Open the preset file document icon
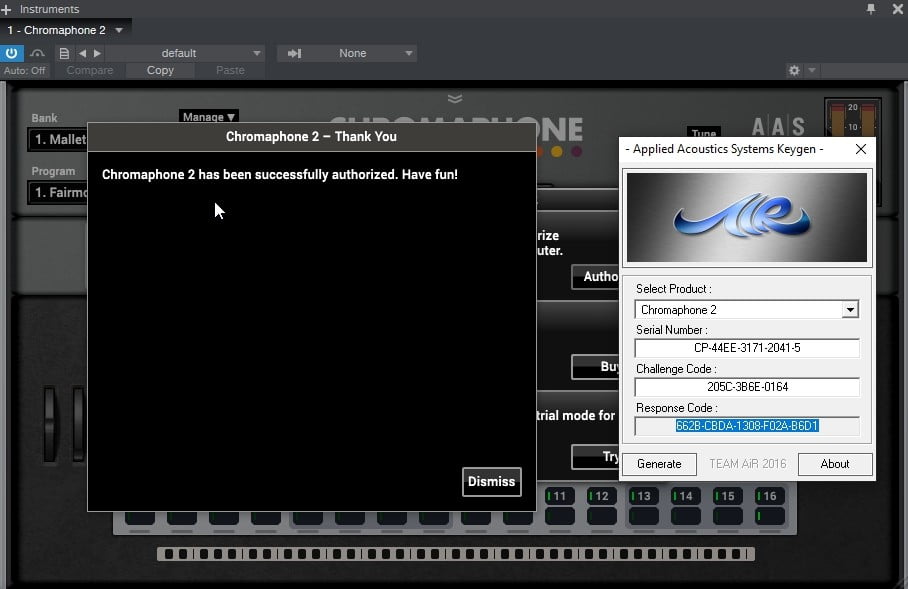908x589 pixels. (x=64, y=53)
